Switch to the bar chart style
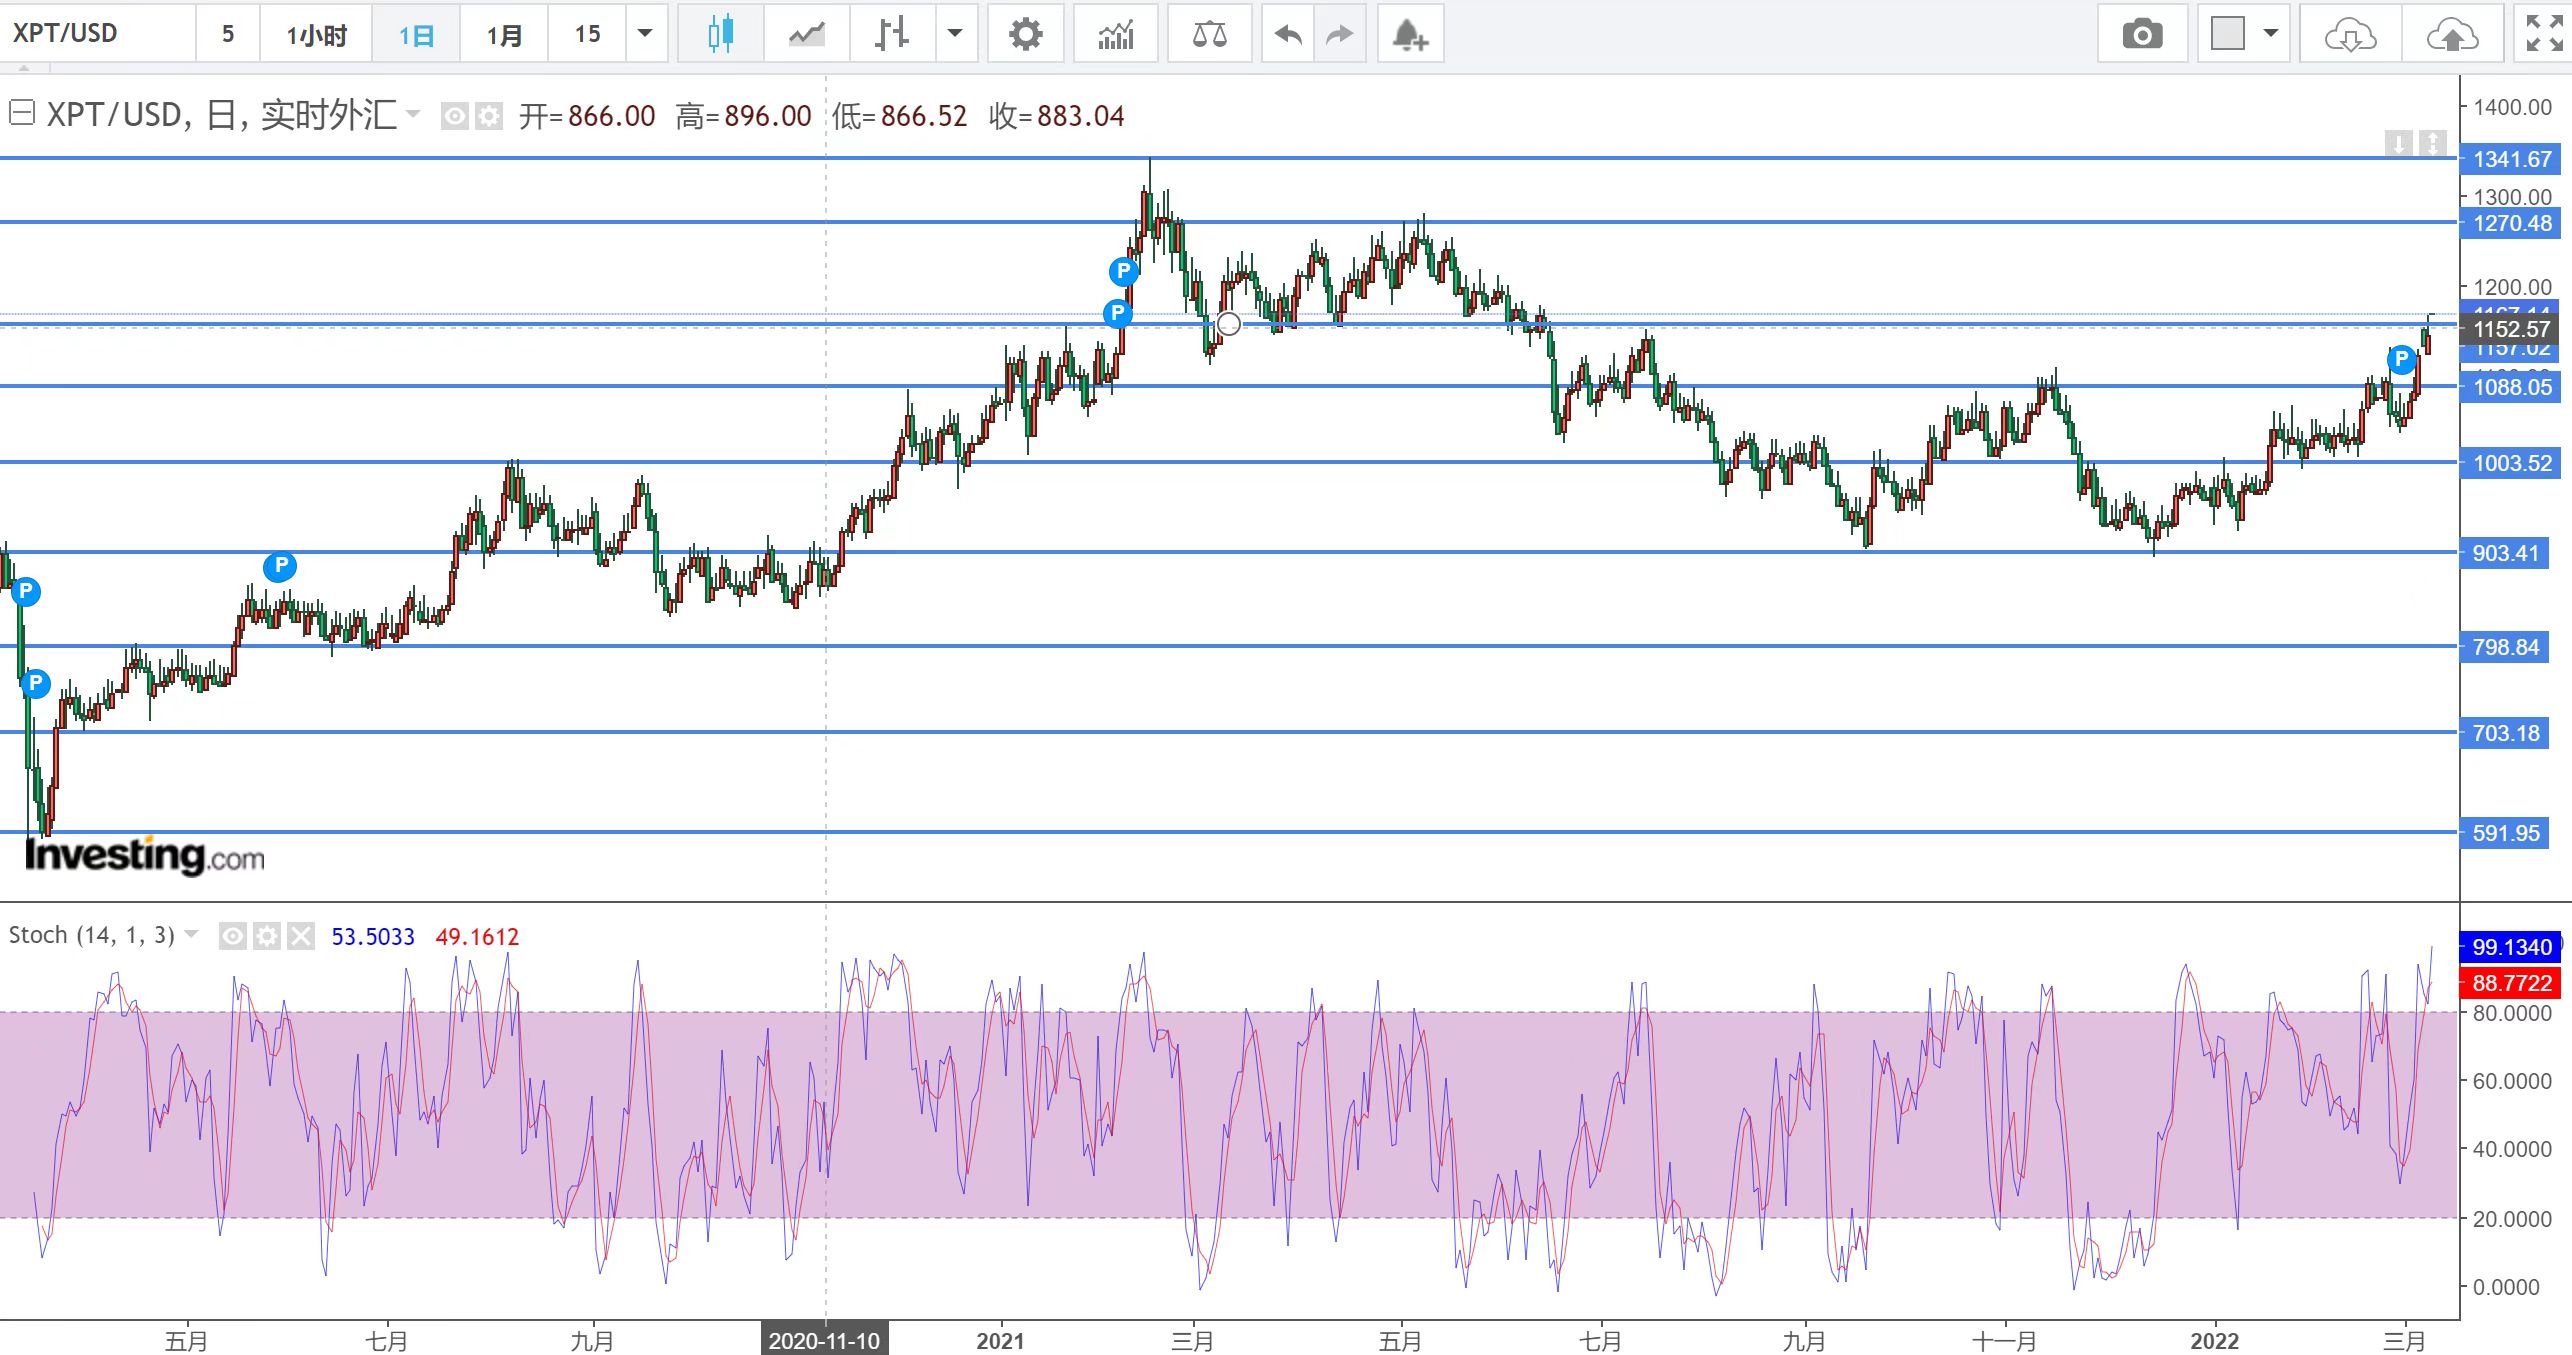The height and width of the screenshot is (1355, 2572). 892,34
